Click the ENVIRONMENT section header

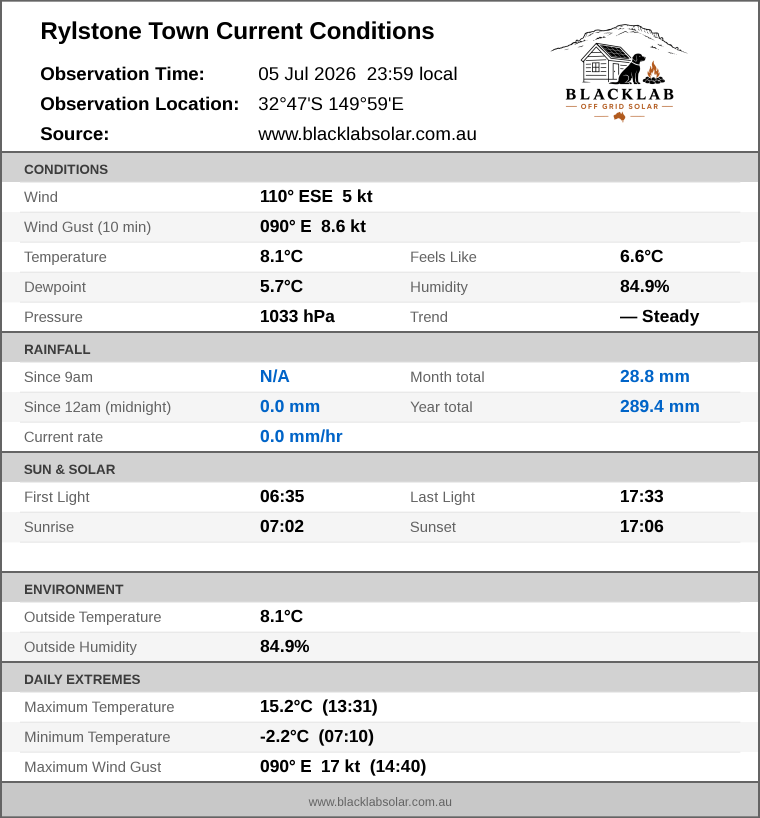pos(380,589)
